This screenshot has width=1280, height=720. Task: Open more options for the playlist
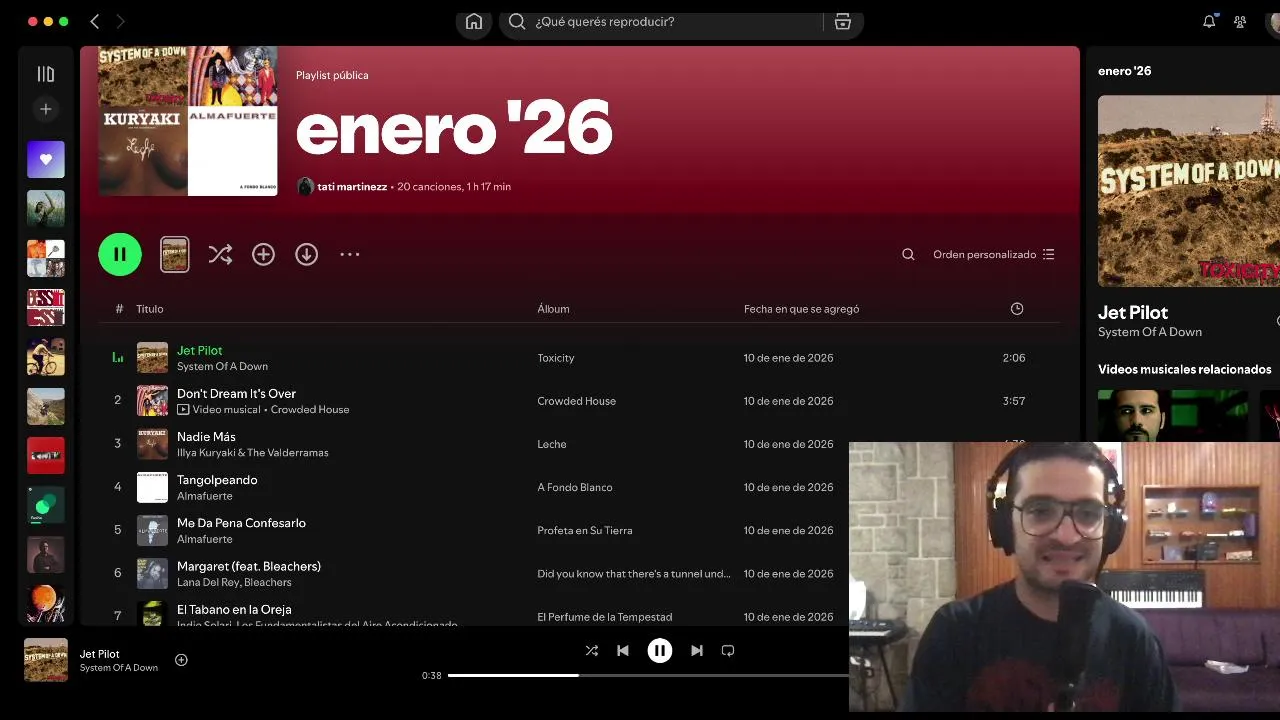pyautogui.click(x=349, y=255)
